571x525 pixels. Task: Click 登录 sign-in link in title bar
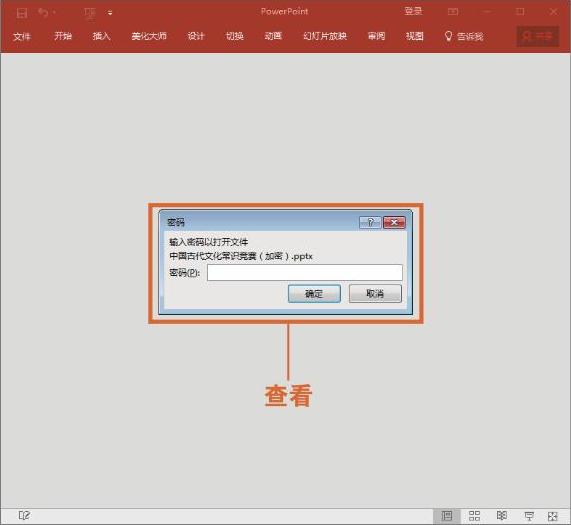[413, 11]
